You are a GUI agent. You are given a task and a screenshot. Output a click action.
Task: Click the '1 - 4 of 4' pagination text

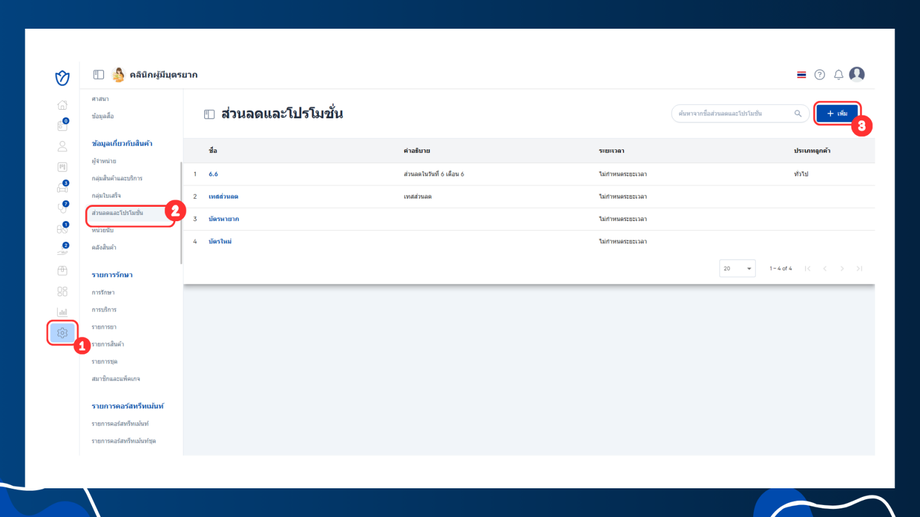pos(780,268)
